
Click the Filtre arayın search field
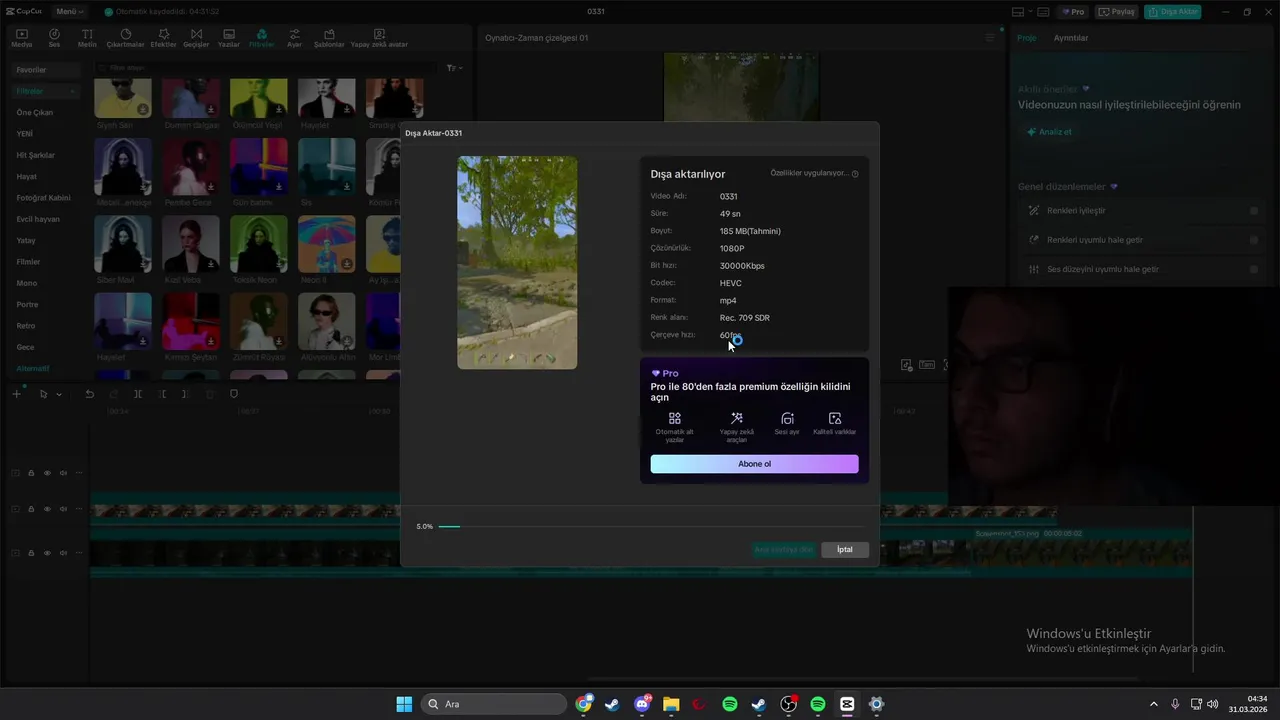[x=265, y=68]
